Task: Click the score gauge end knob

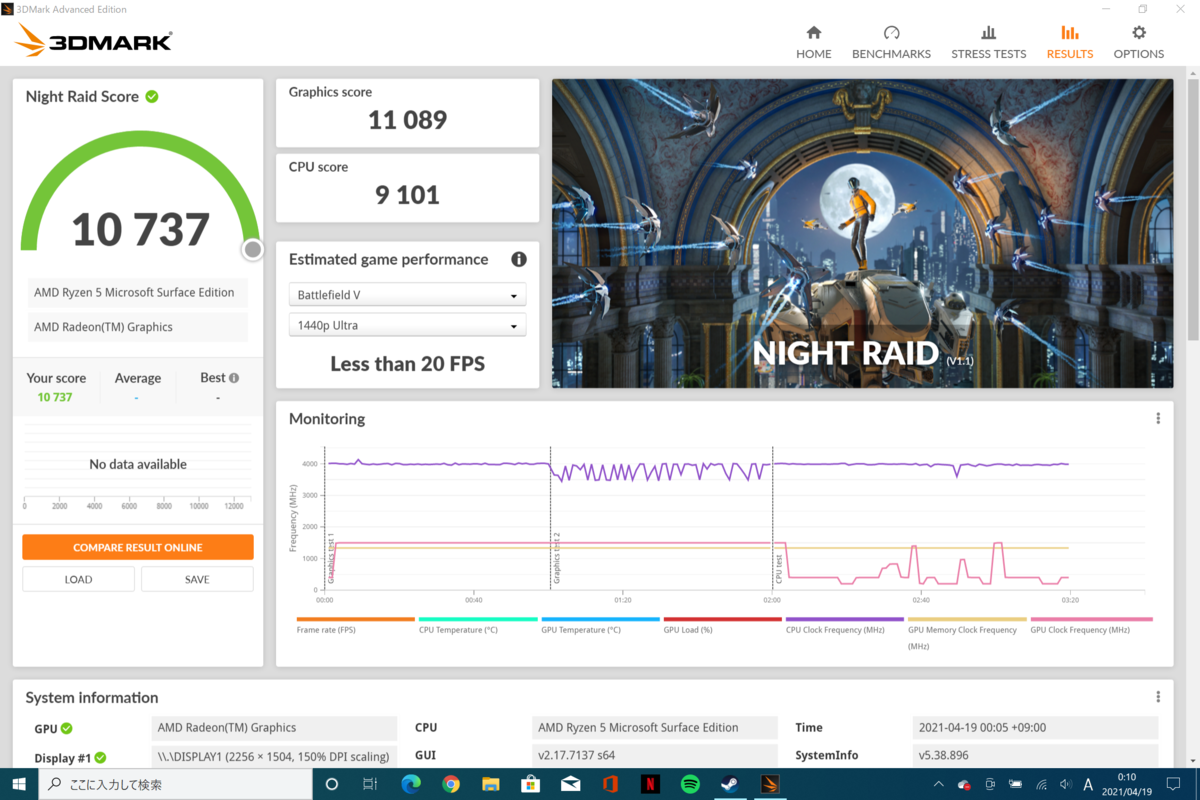Action: click(253, 249)
